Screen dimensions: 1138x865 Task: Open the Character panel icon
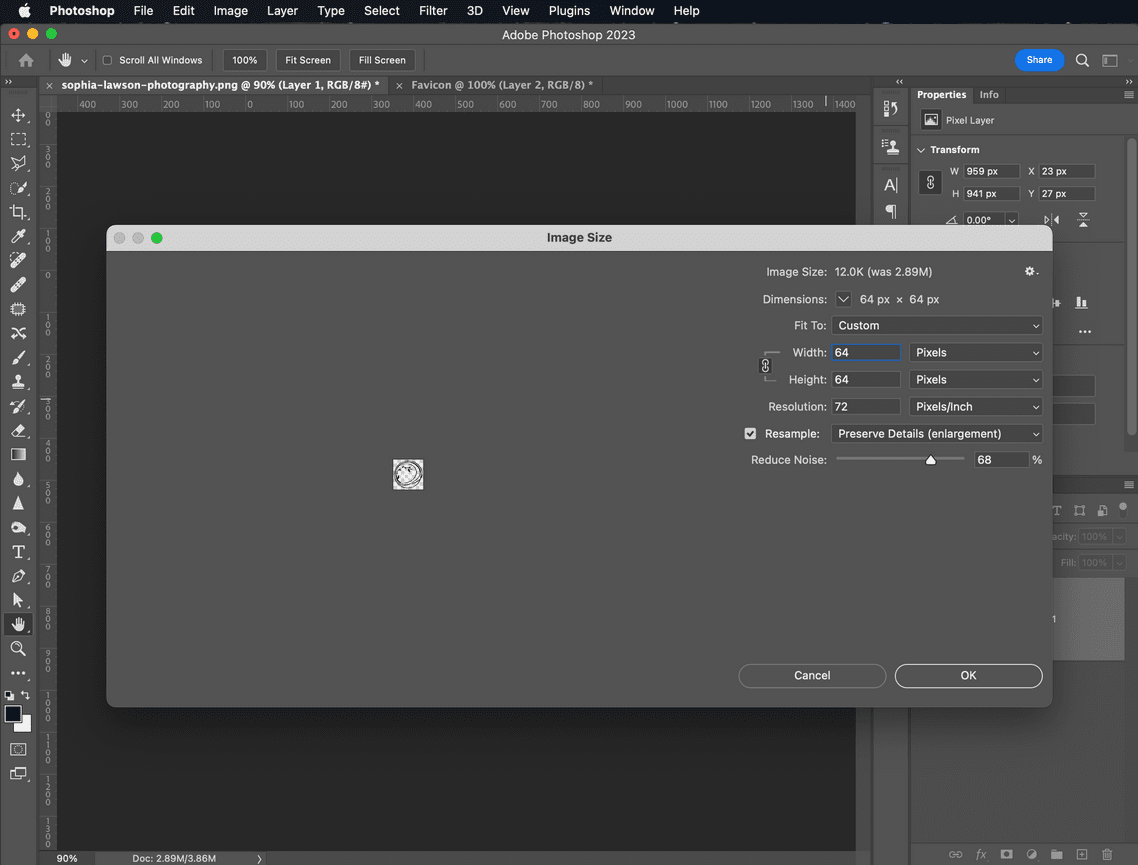click(890, 184)
